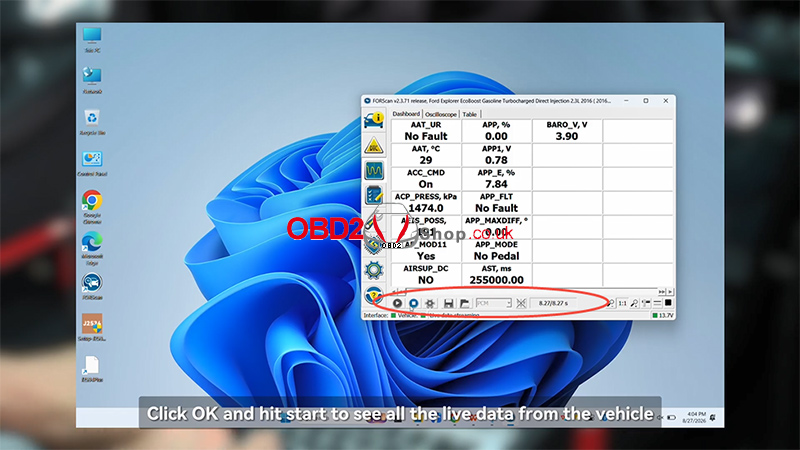Click the 8.27/8.27 s time field
800x450 pixels.
pos(553,303)
